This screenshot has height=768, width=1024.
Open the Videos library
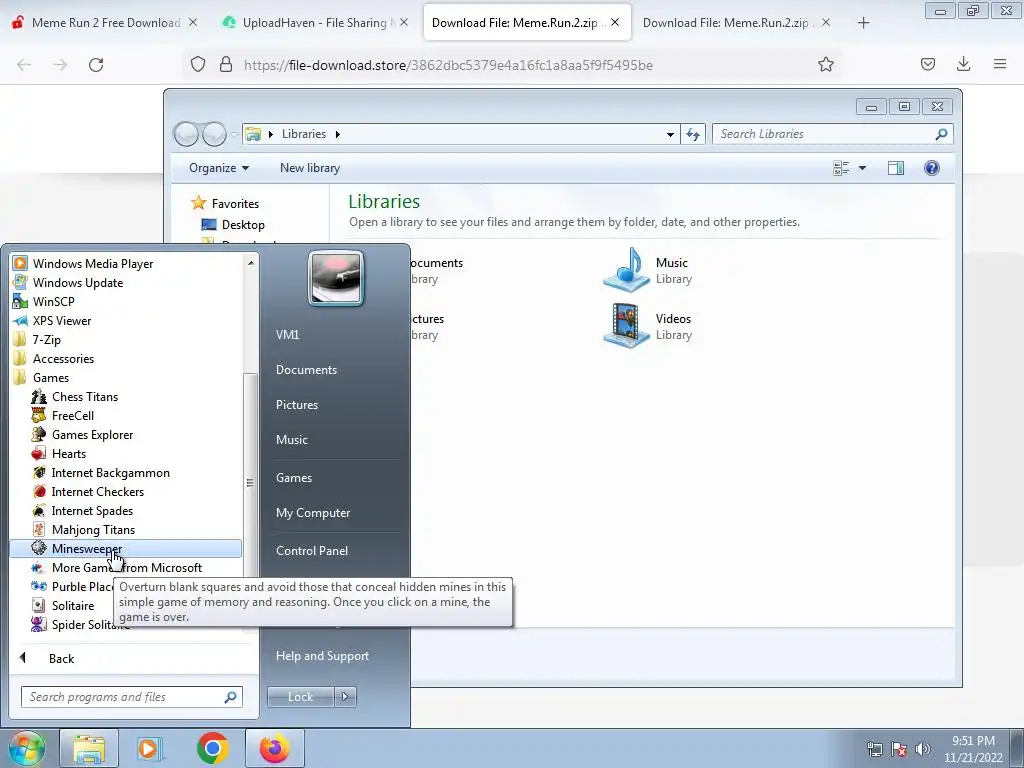tap(647, 326)
